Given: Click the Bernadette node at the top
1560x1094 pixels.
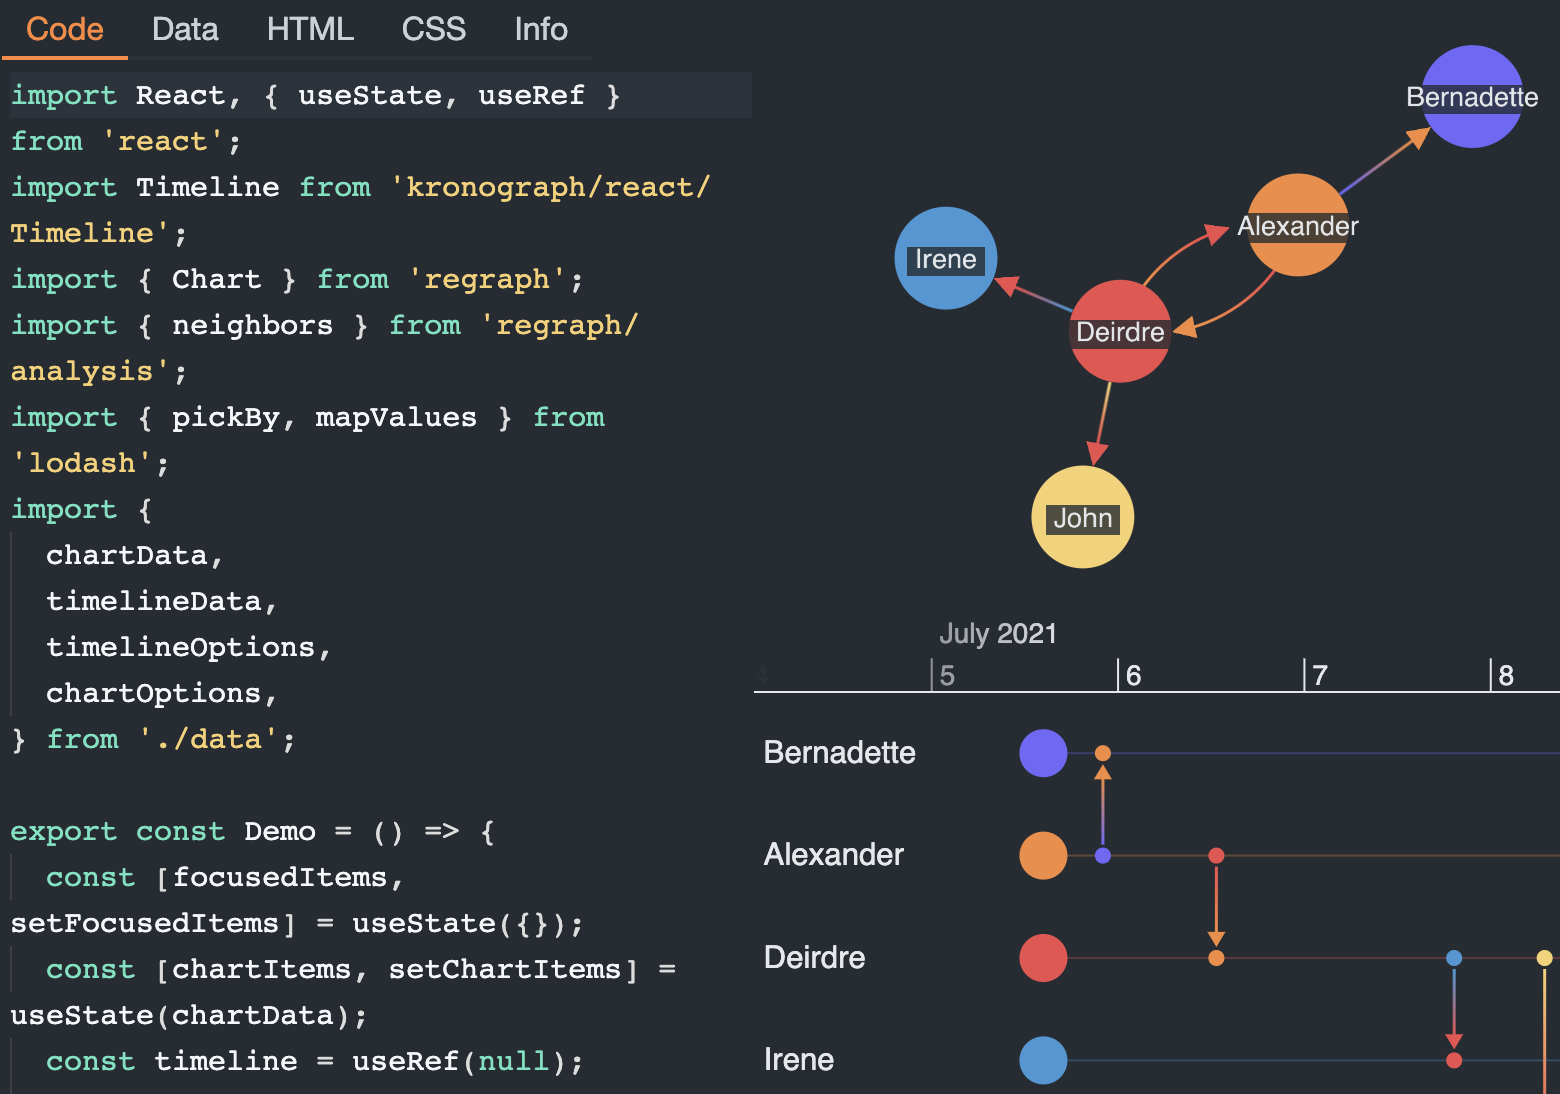Looking at the screenshot, I should pyautogui.click(x=1471, y=97).
